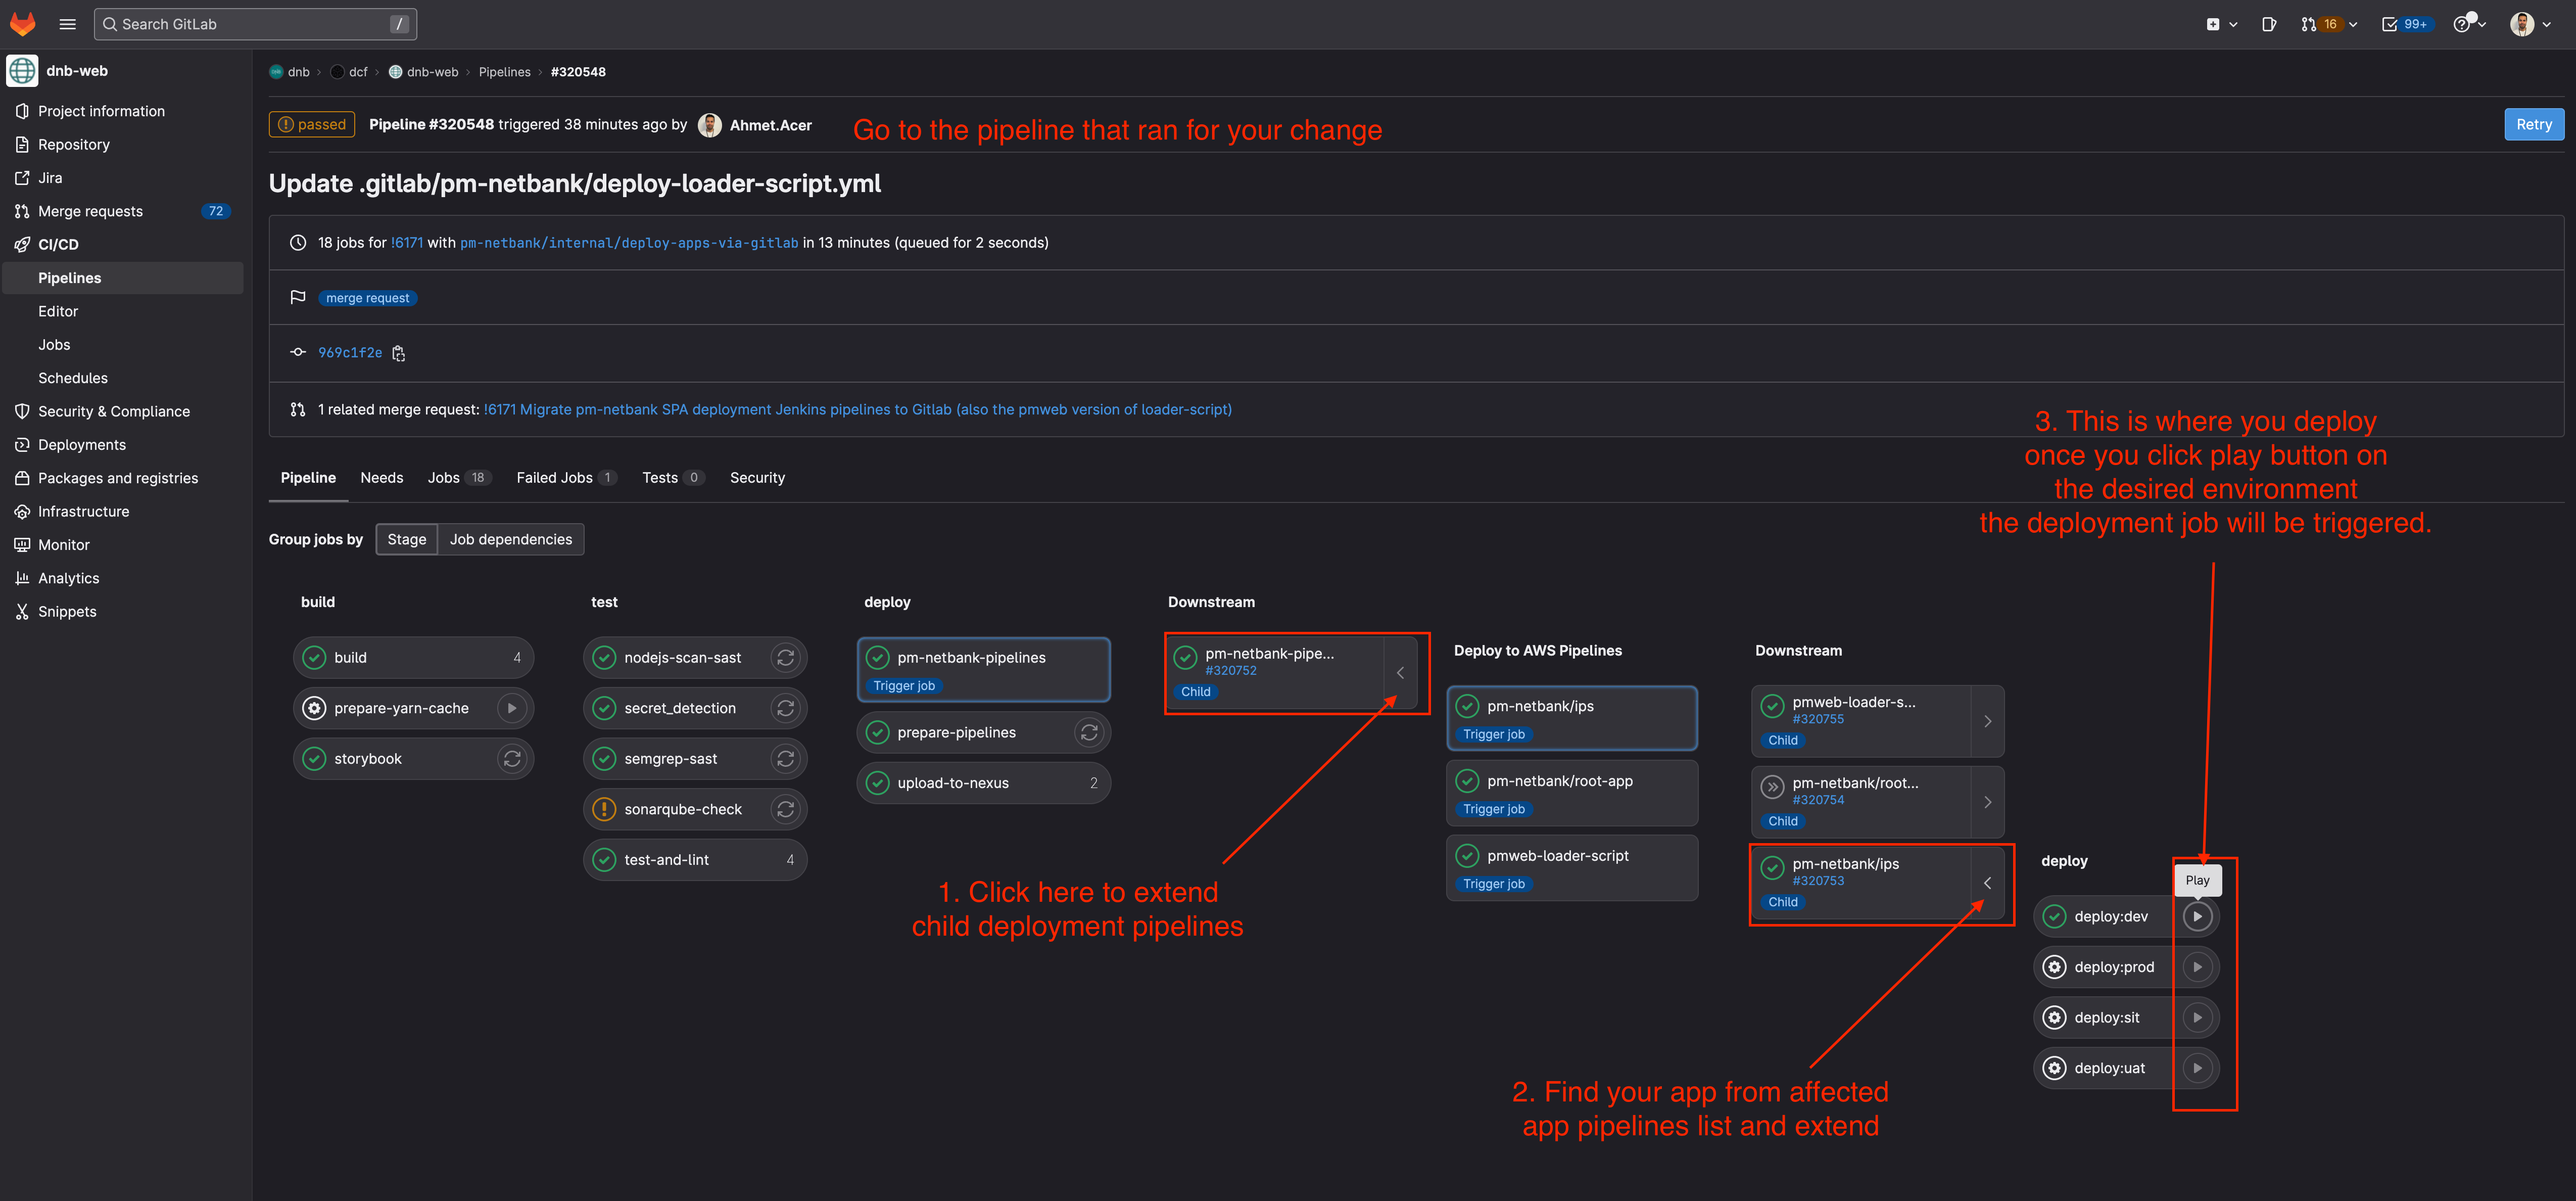Expand the pmweb-loader-s child pipeline #320755
2576x1201 pixels.
pyautogui.click(x=1987, y=721)
